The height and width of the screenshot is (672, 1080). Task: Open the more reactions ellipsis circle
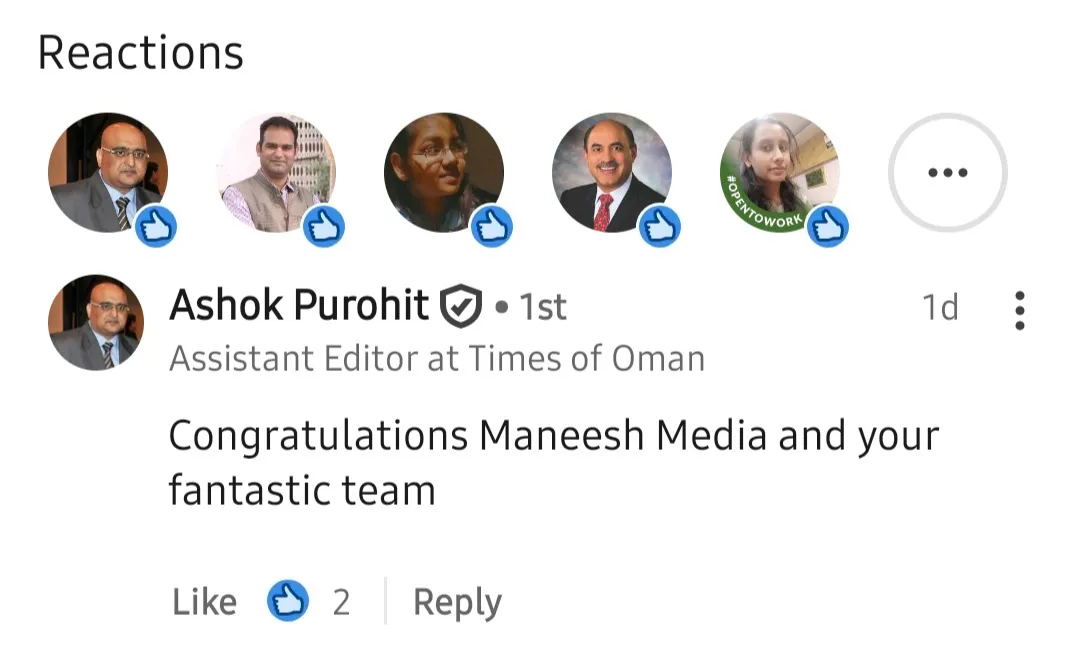point(947,172)
